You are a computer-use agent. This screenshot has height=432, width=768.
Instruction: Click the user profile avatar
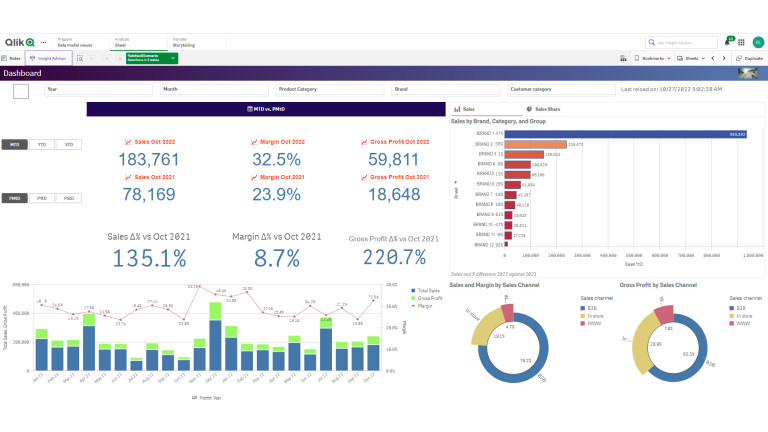coord(758,42)
